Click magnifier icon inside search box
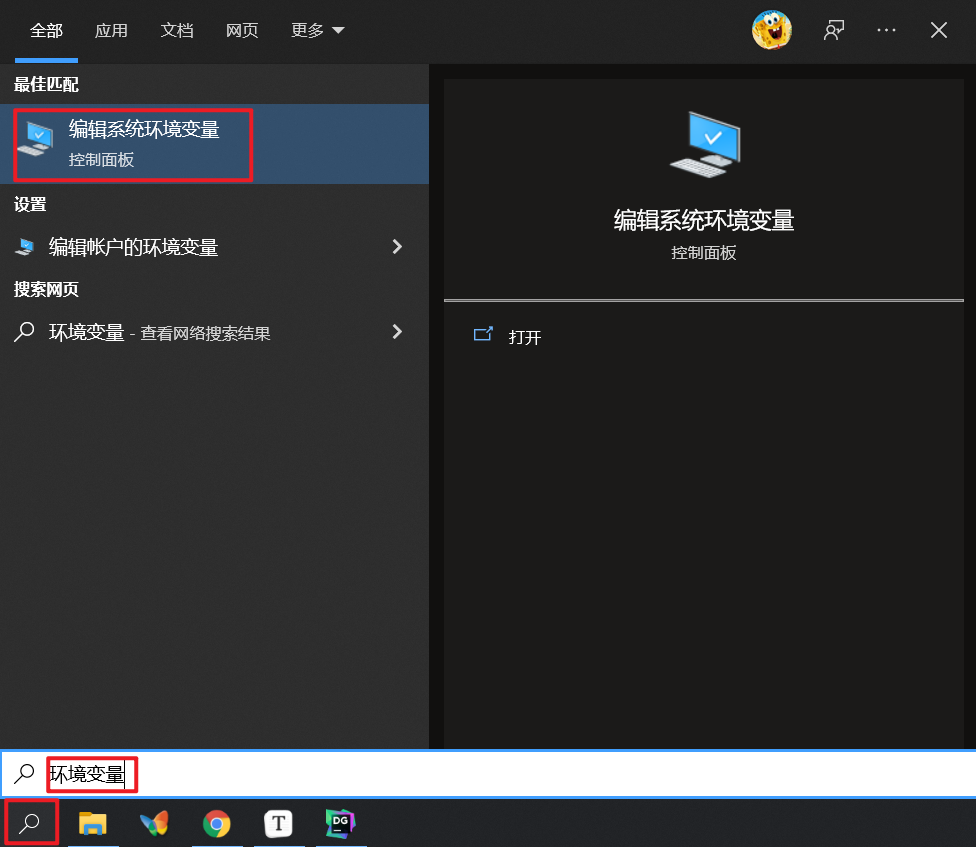 pos(24,774)
